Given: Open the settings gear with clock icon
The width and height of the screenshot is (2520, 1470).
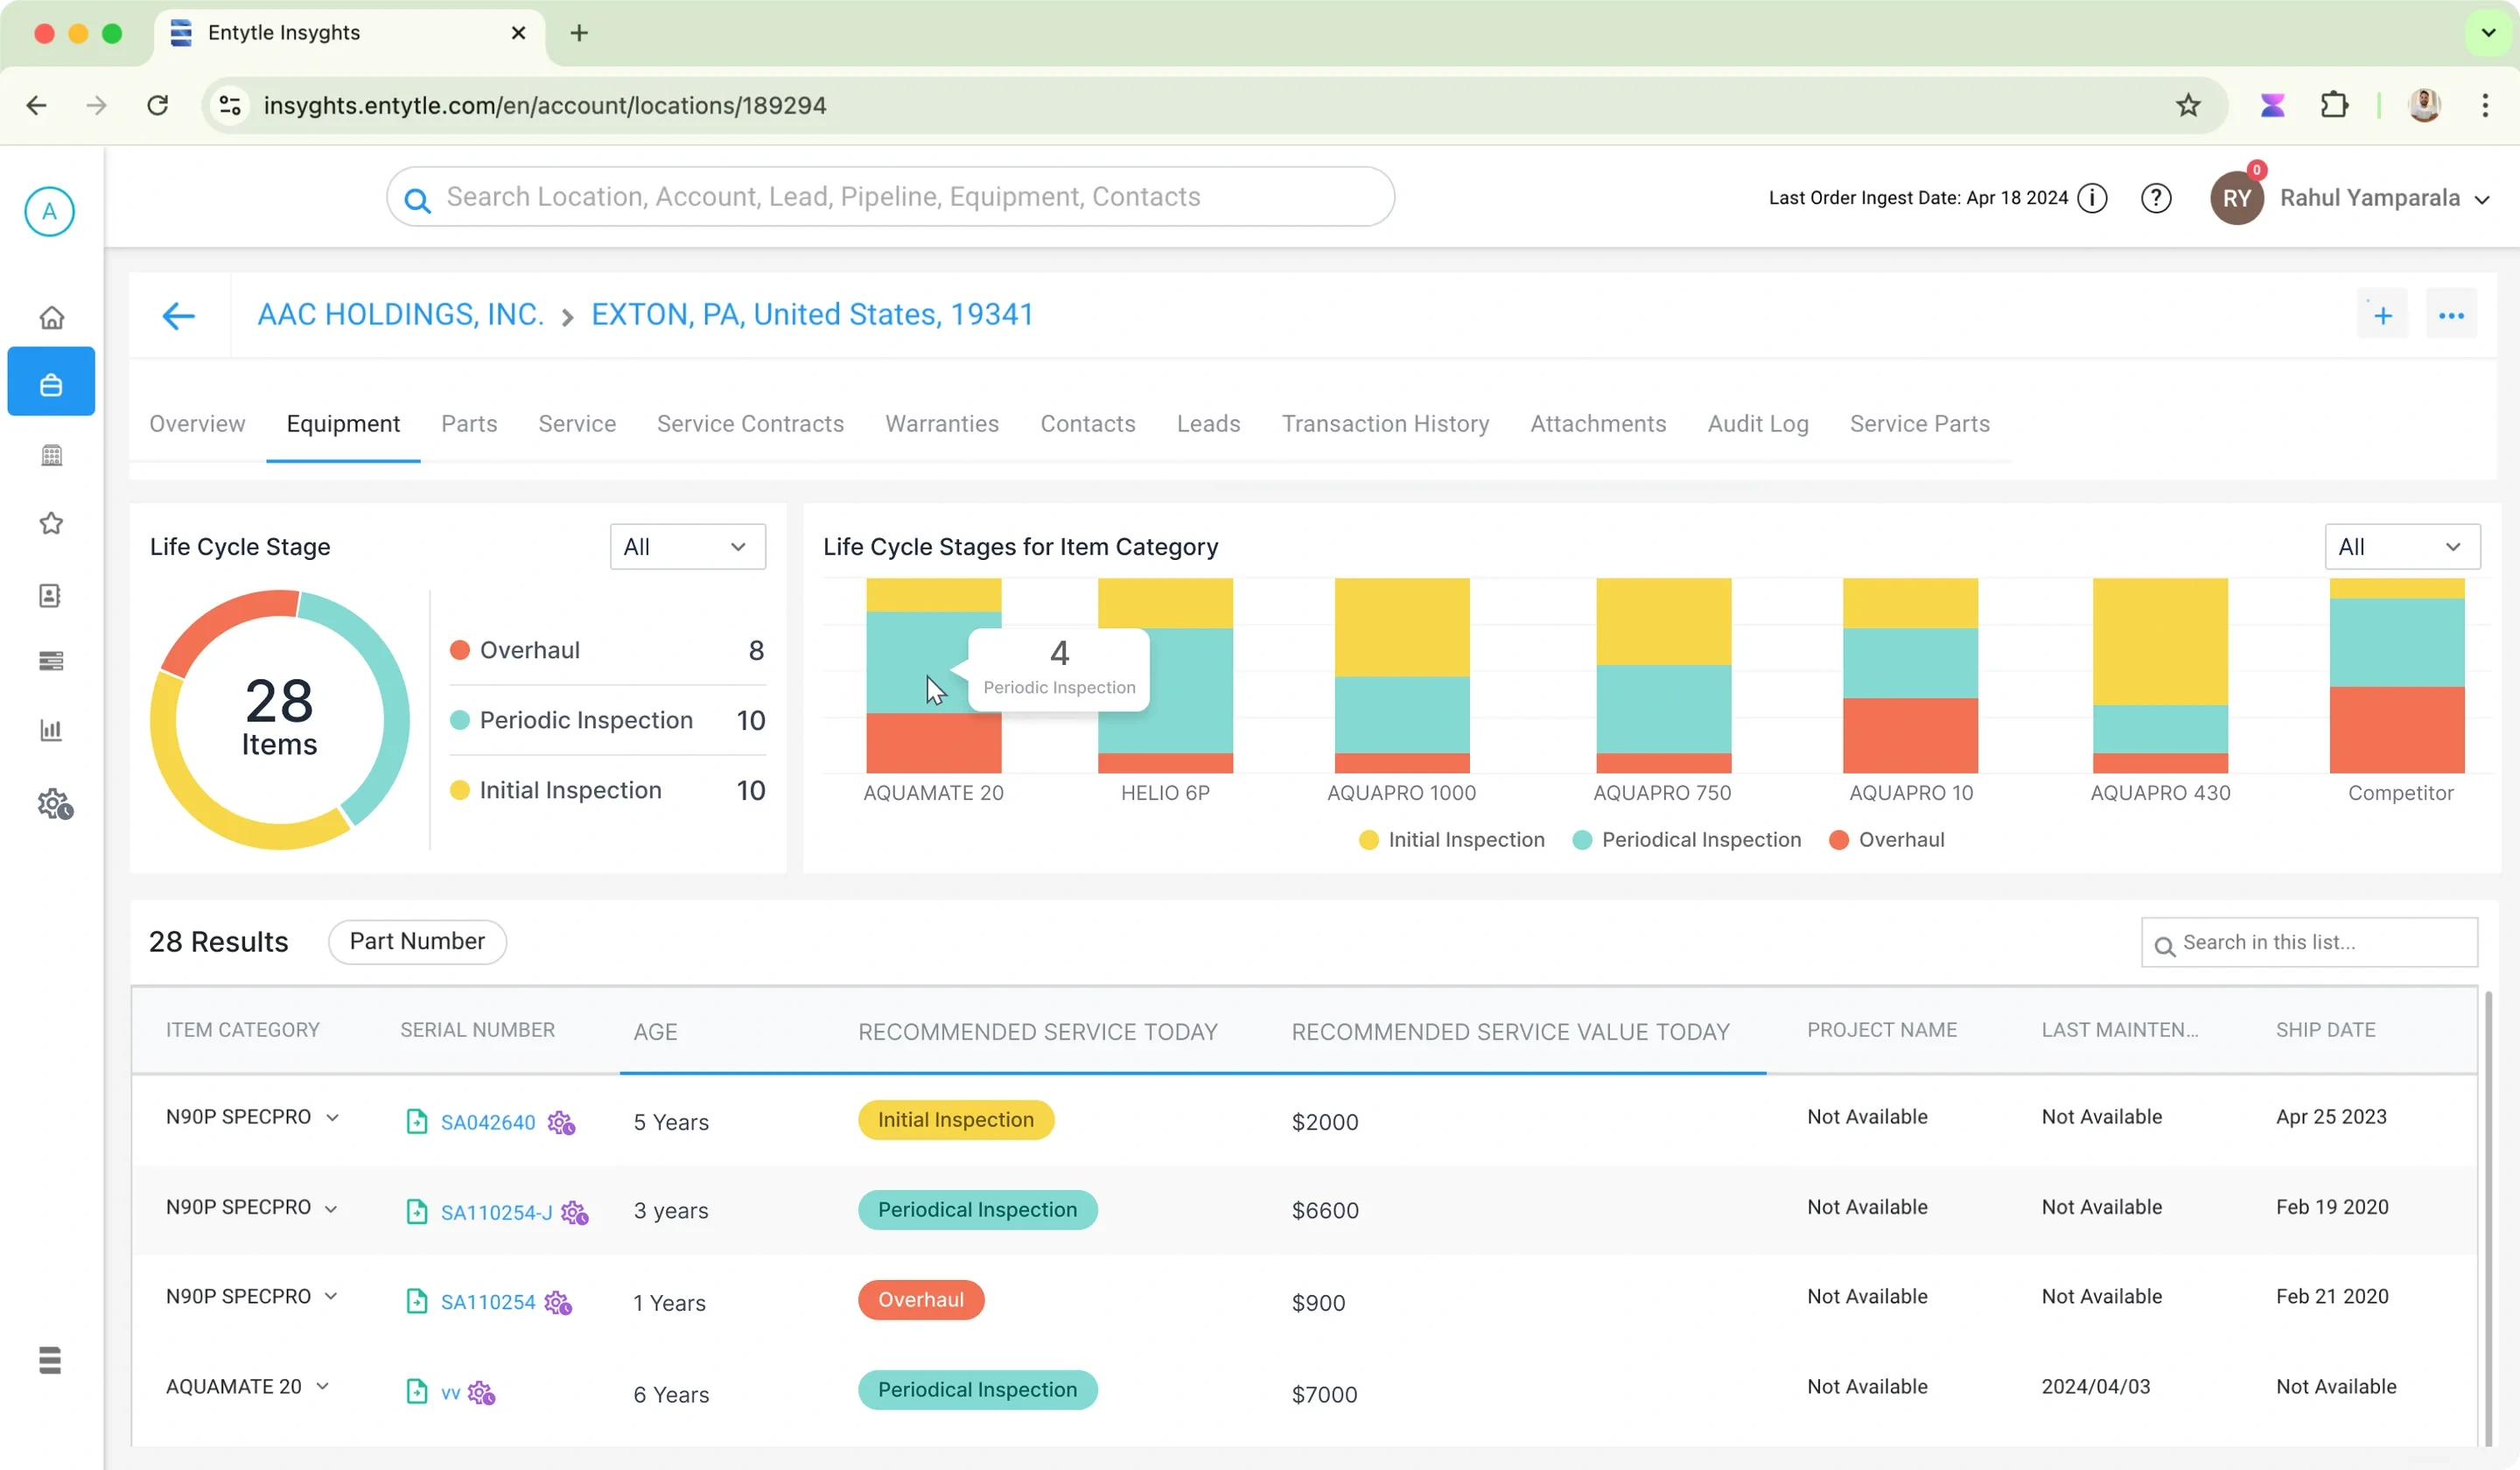Looking at the screenshot, I should (x=55, y=804).
